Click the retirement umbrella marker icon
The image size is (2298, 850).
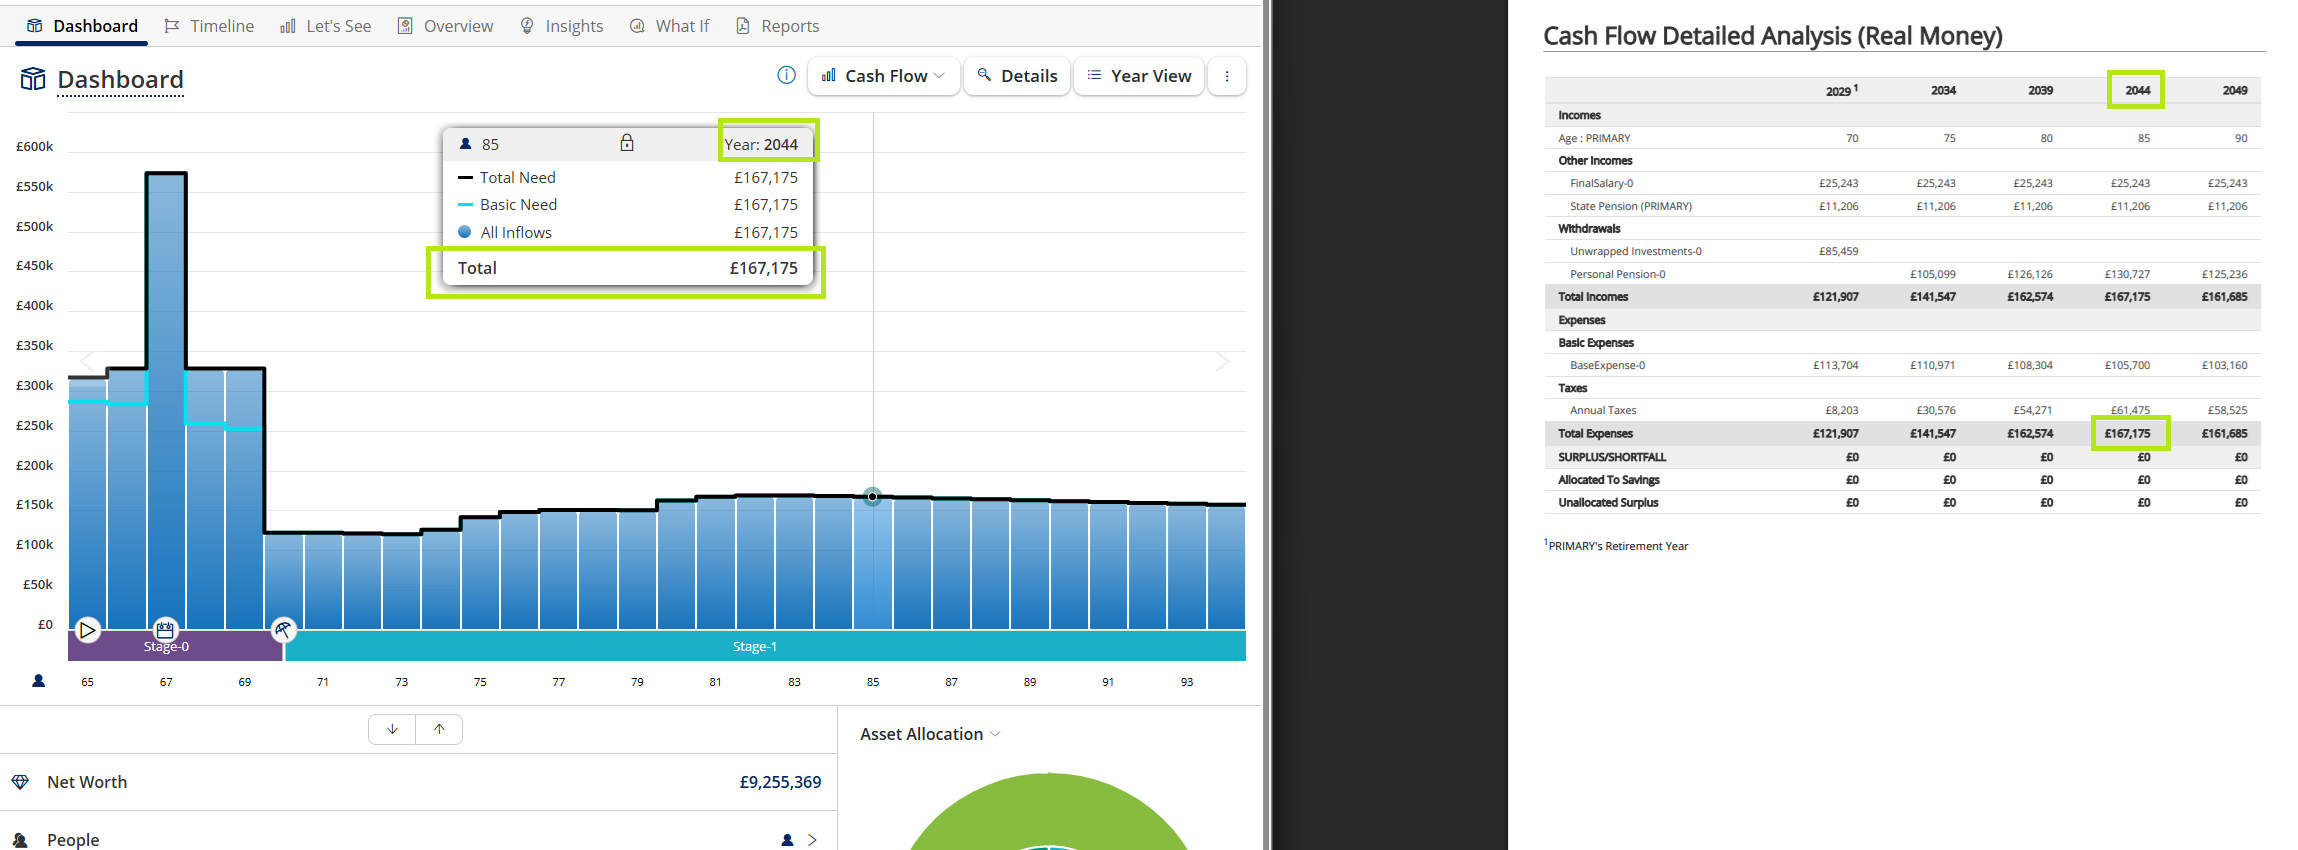pyautogui.click(x=284, y=629)
